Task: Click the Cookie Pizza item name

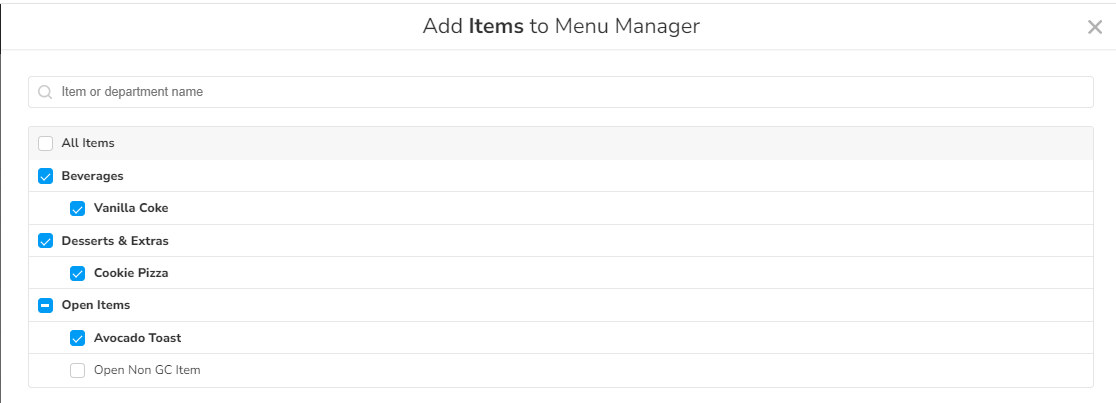Action: click(x=132, y=273)
